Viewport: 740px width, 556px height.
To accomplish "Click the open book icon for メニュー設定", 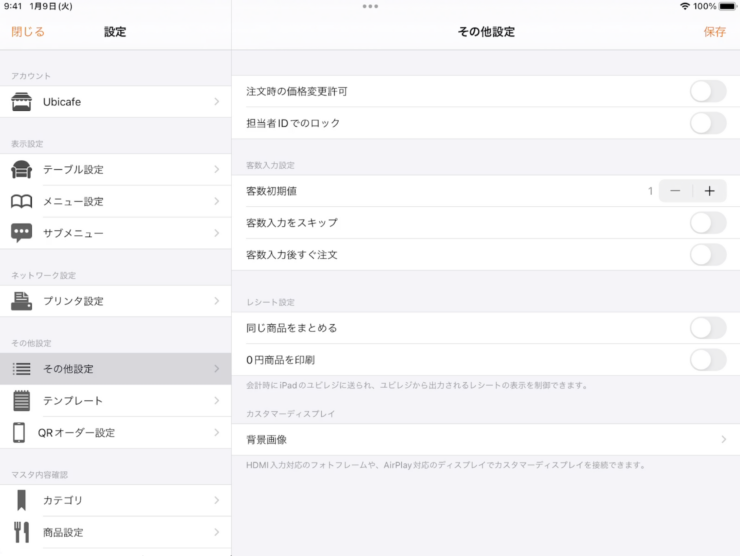I will coord(21,202).
